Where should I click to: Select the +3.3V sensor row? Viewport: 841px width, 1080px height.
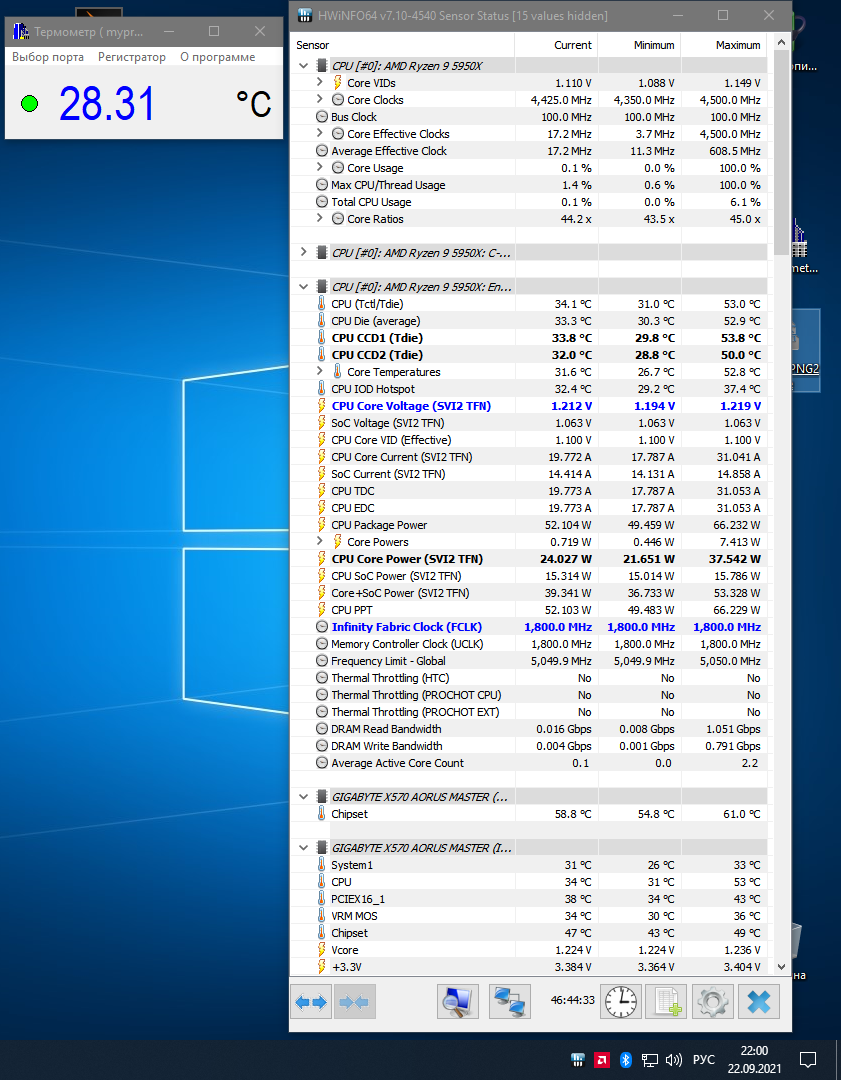[x=529, y=967]
